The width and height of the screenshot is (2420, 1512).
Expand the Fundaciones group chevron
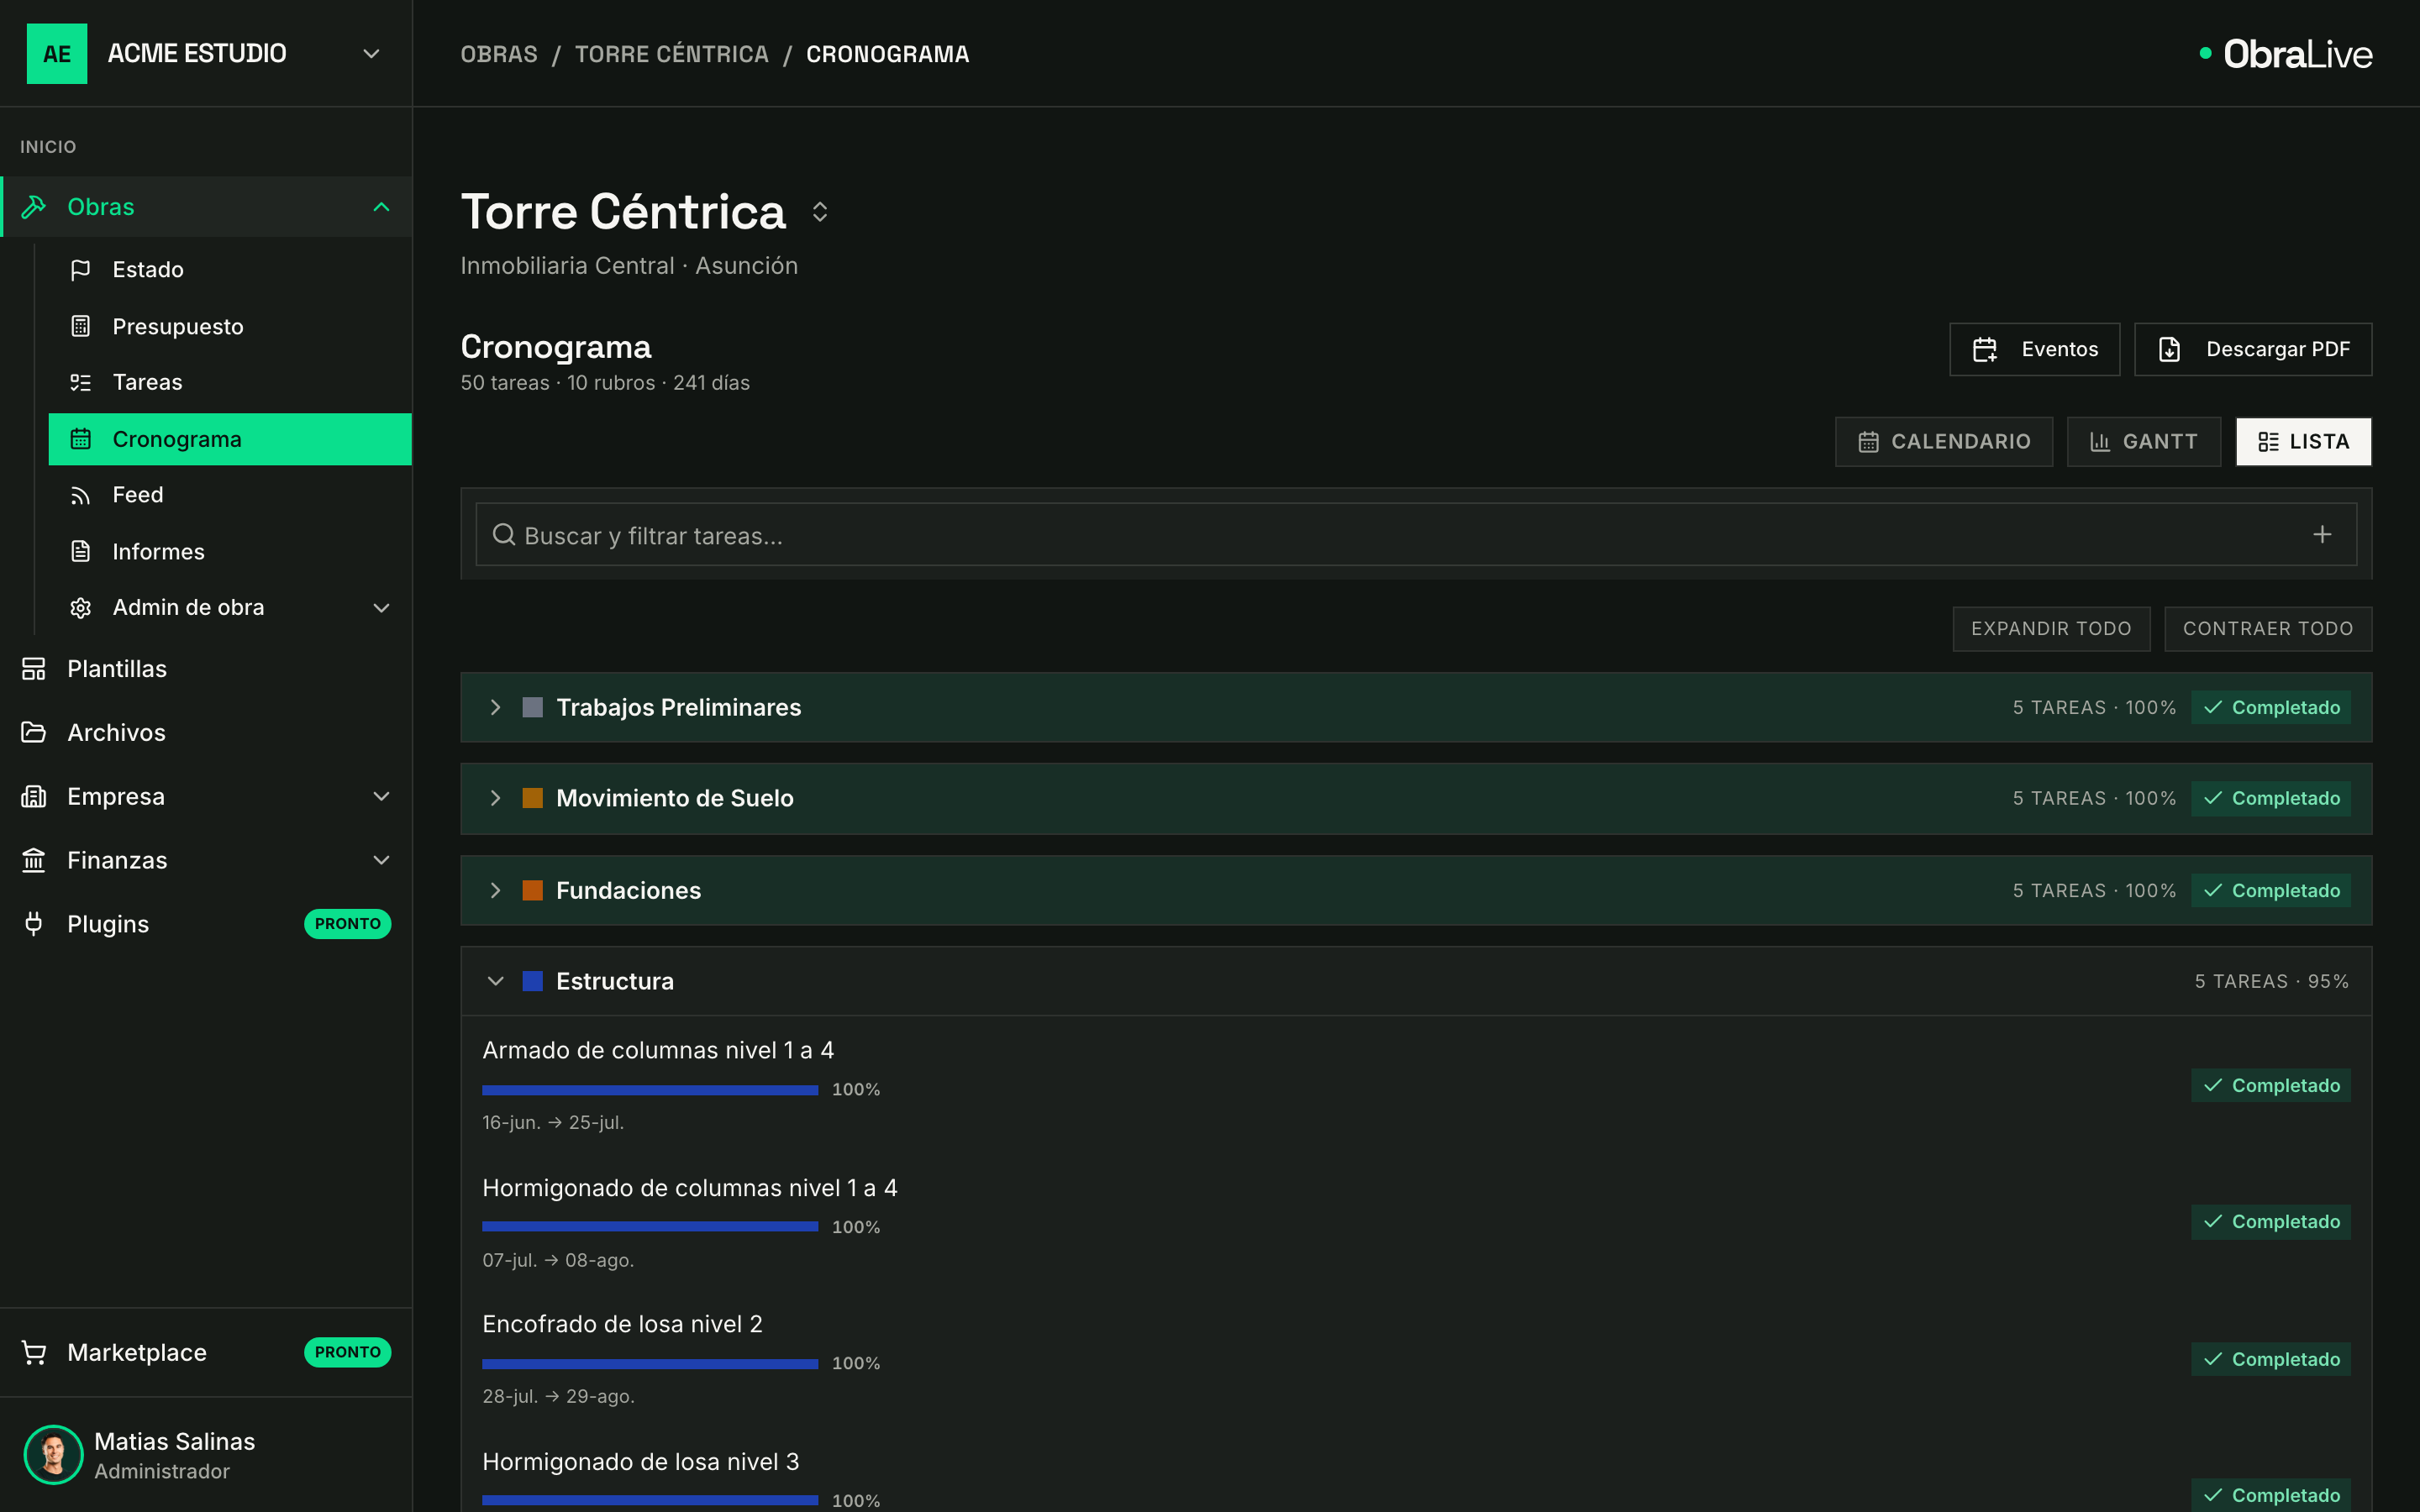(495, 890)
